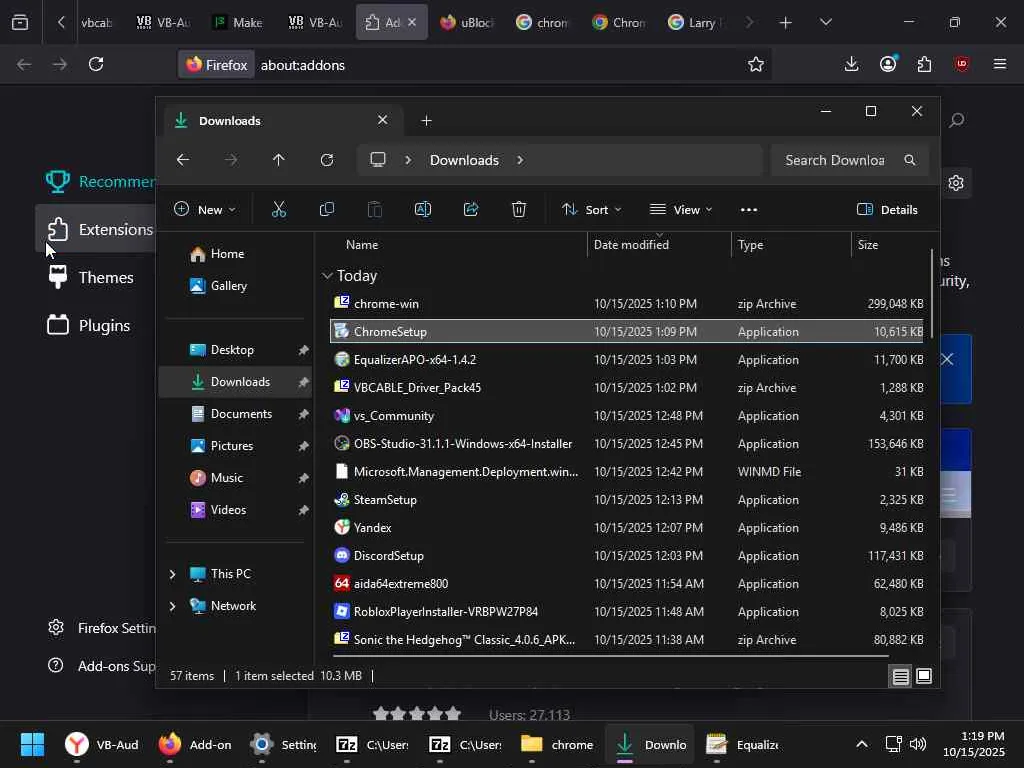Select the SteamSetup file
This screenshot has width=1024, height=768.
(627, 500)
